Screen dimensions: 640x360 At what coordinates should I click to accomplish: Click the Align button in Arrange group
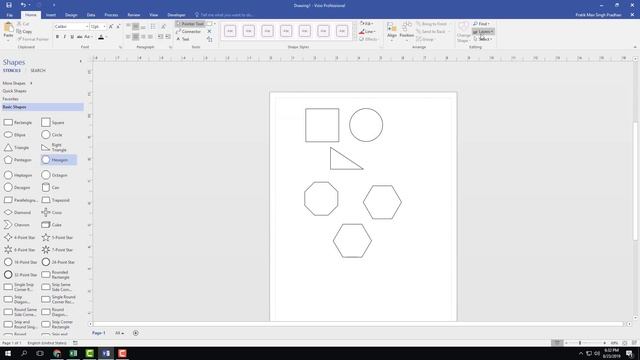pos(392,31)
